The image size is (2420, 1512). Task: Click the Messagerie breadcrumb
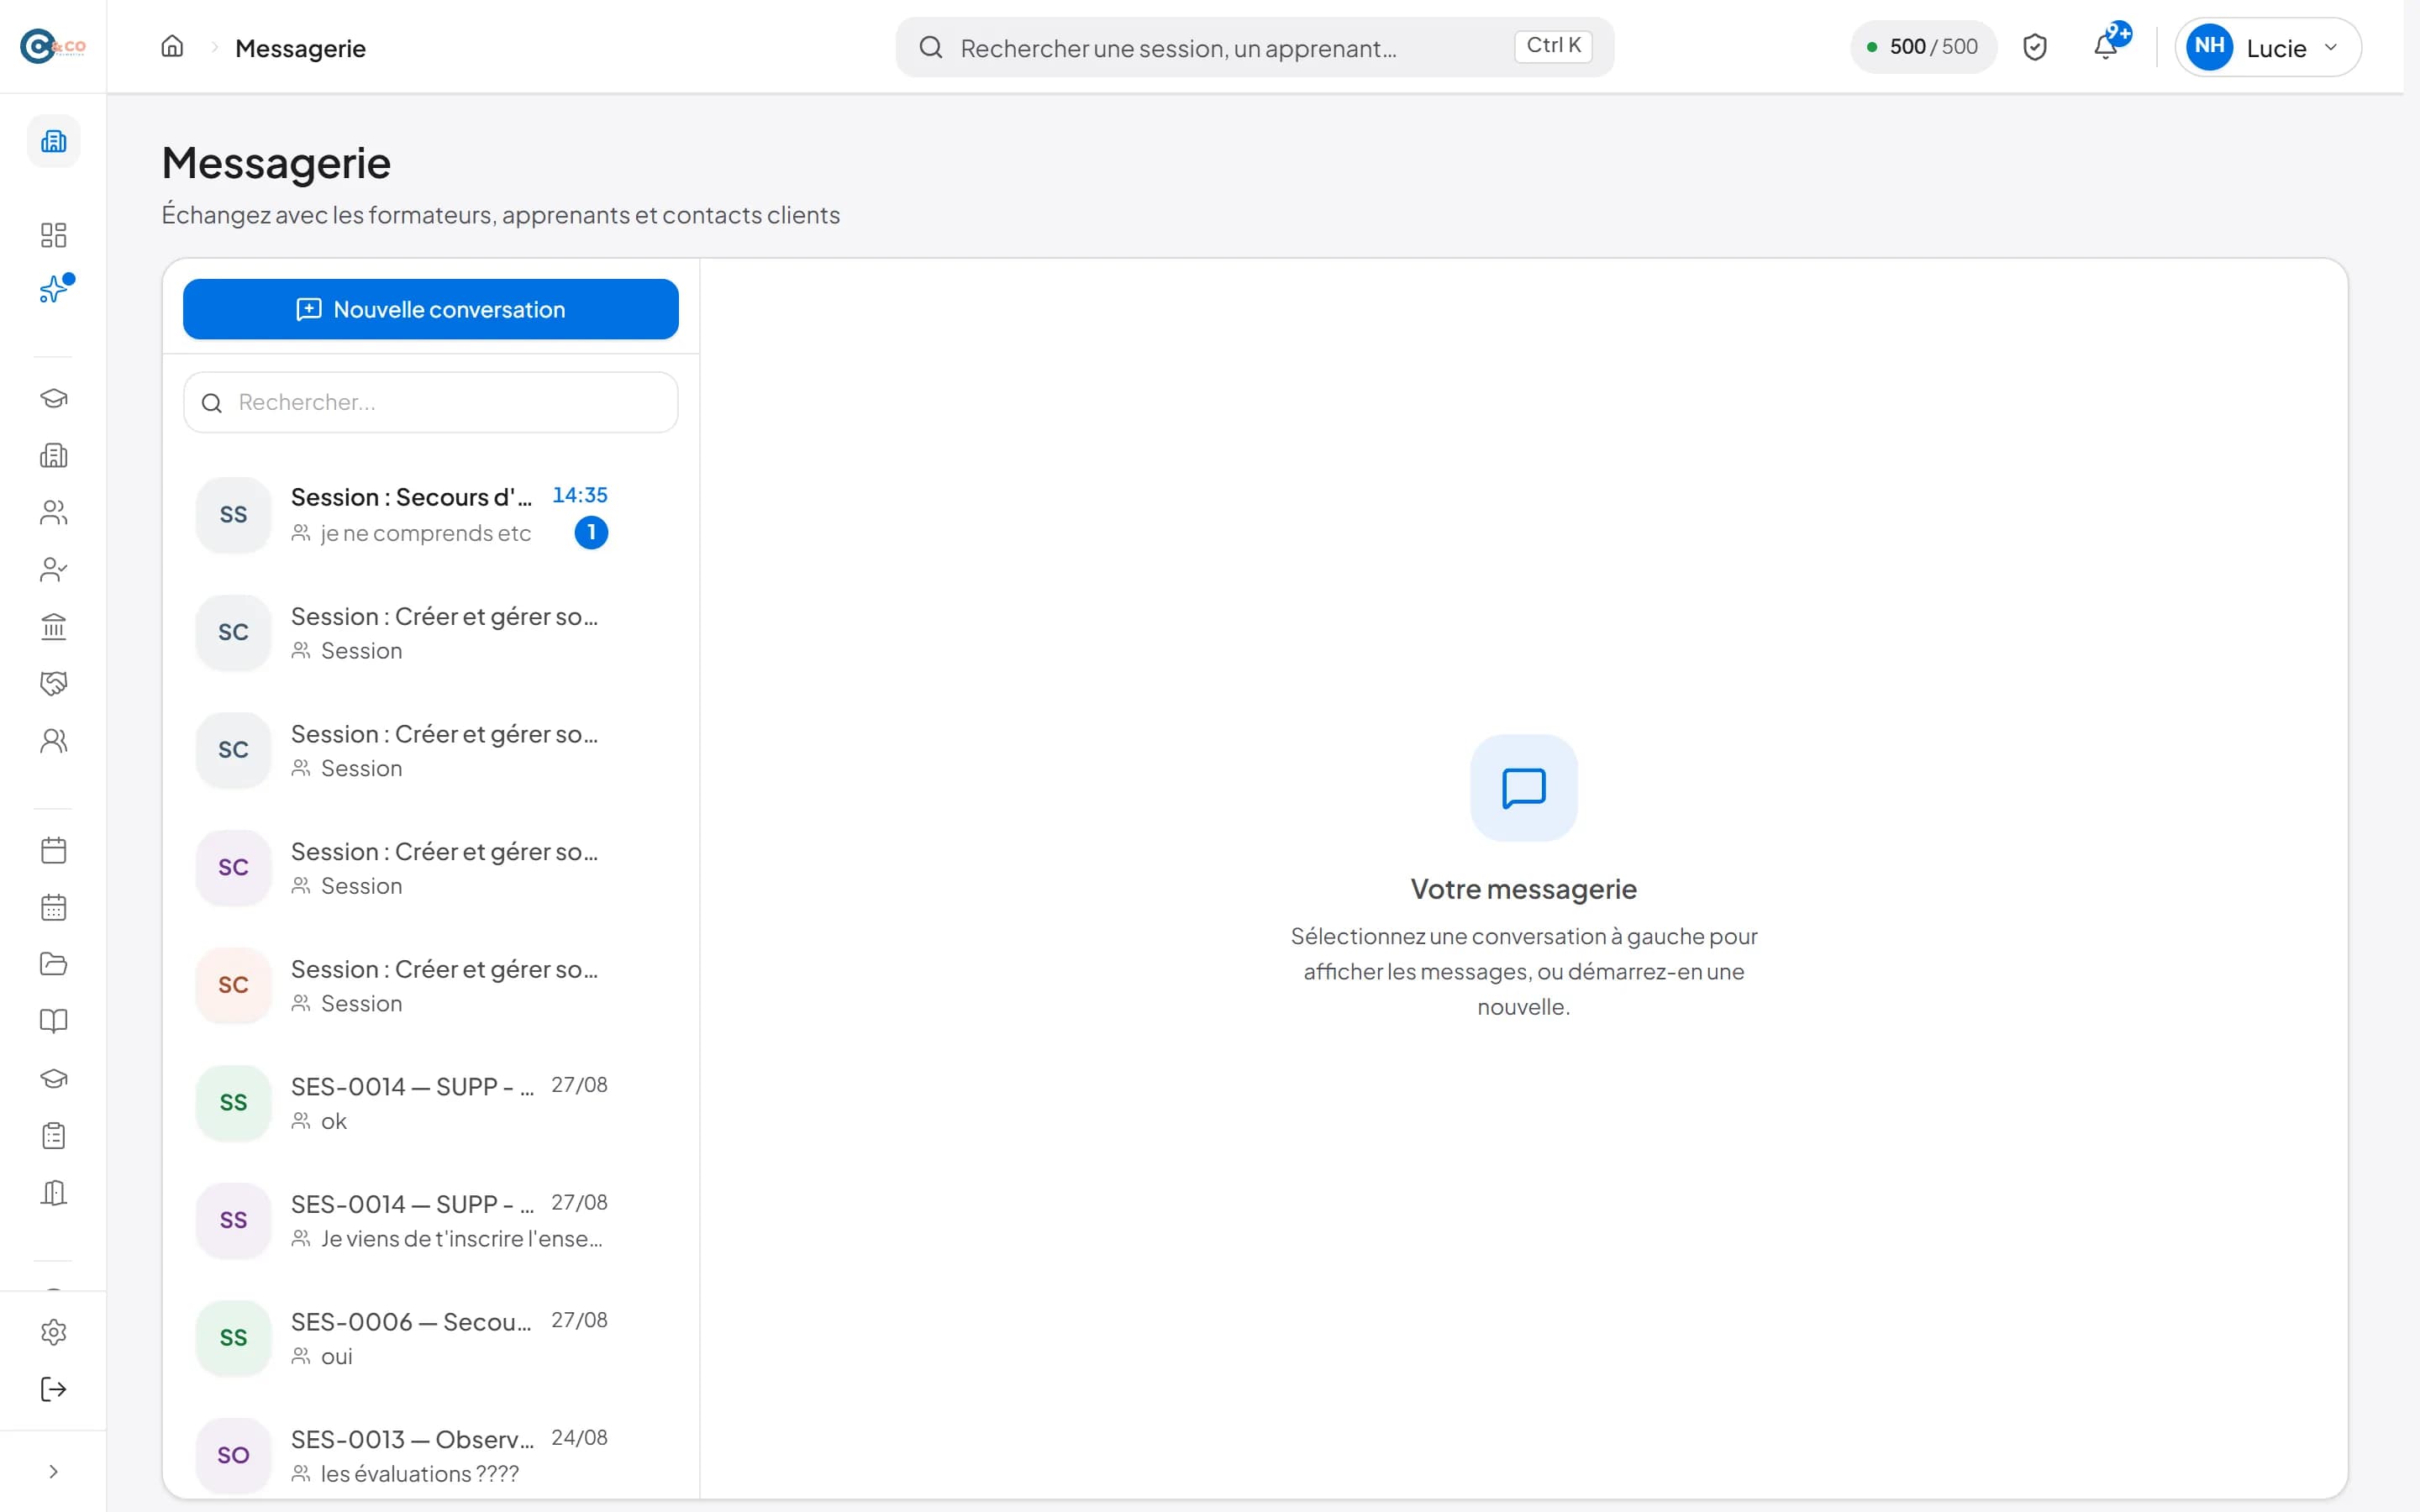click(x=300, y=48)
